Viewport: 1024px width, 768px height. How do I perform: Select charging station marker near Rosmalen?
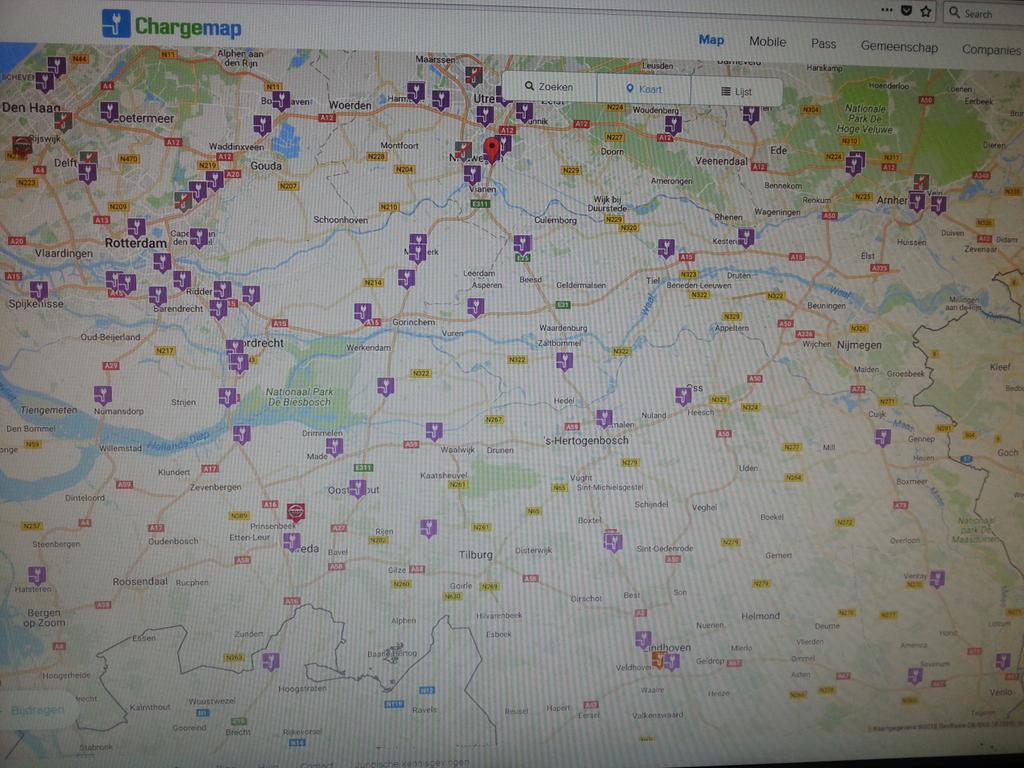click(604, 418)
